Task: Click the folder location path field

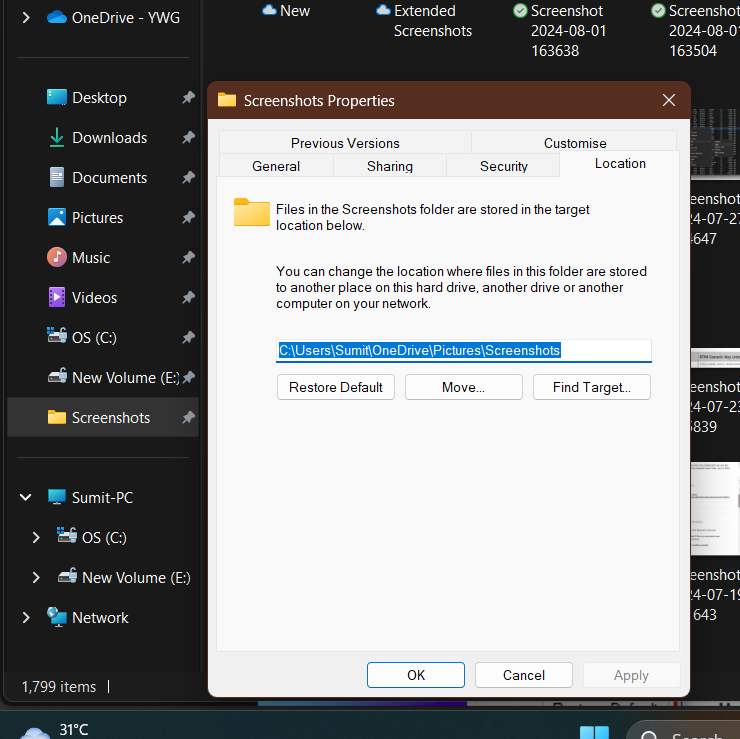Action: (x=463, y=351)
